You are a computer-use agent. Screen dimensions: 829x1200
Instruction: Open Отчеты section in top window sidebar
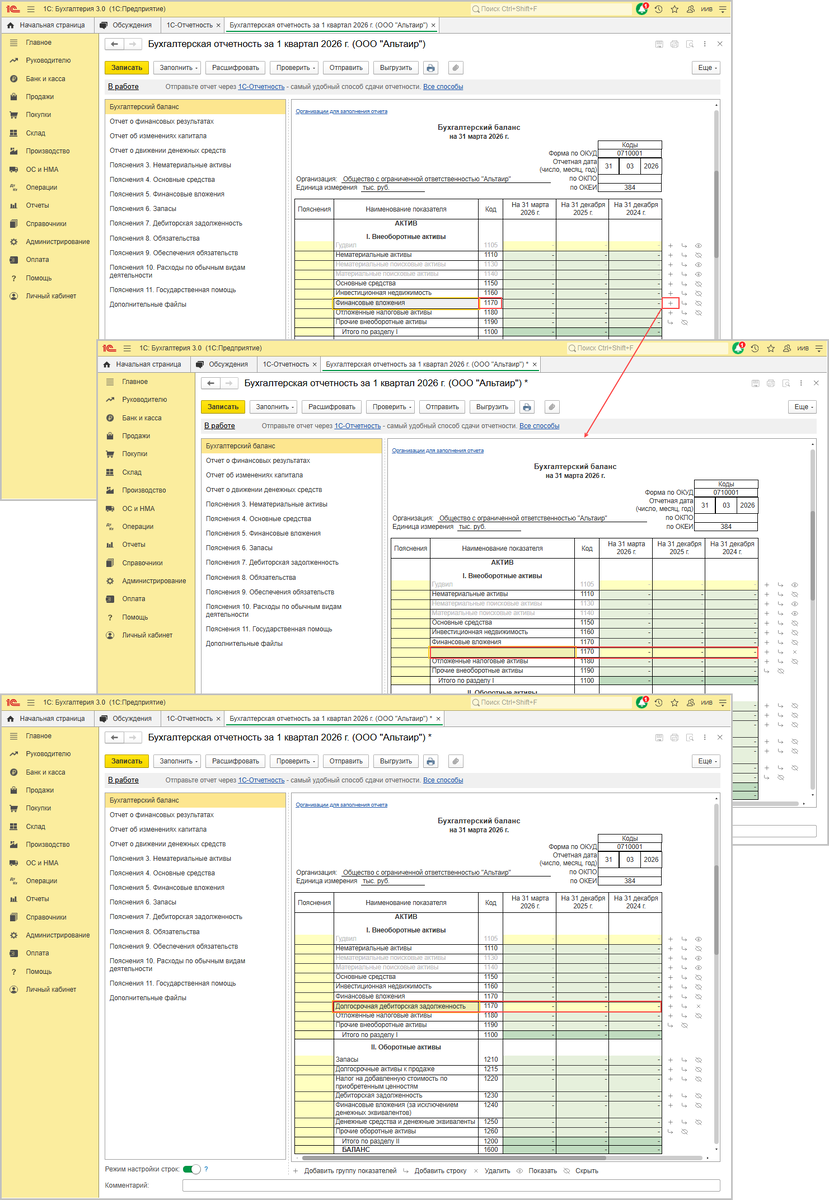pos(38,205)
